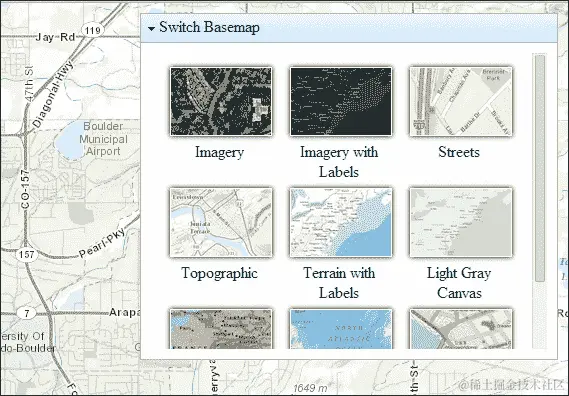
Task: Click the Switch Basemap title text
Action: [209, 28]
